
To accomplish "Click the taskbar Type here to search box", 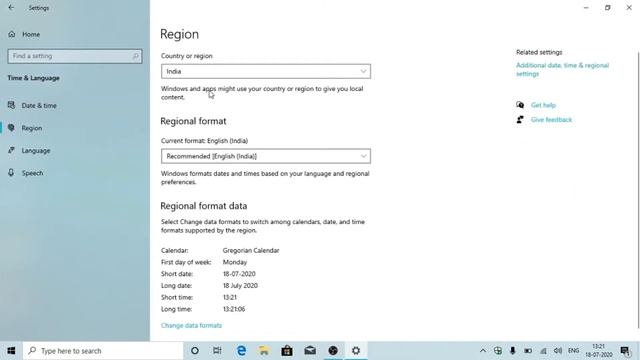I will (103, 351).
